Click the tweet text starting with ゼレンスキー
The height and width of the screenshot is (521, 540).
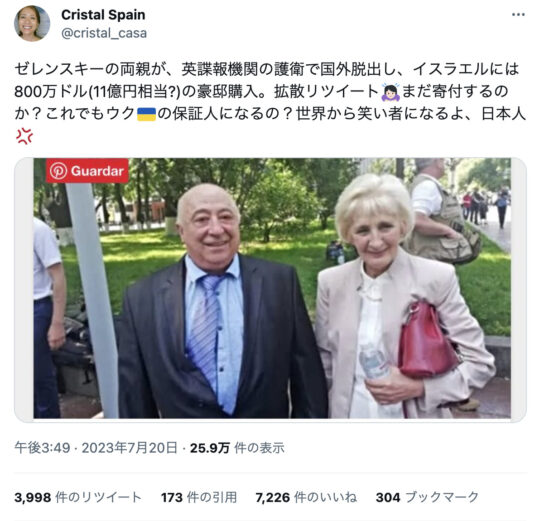pos(270,103)
